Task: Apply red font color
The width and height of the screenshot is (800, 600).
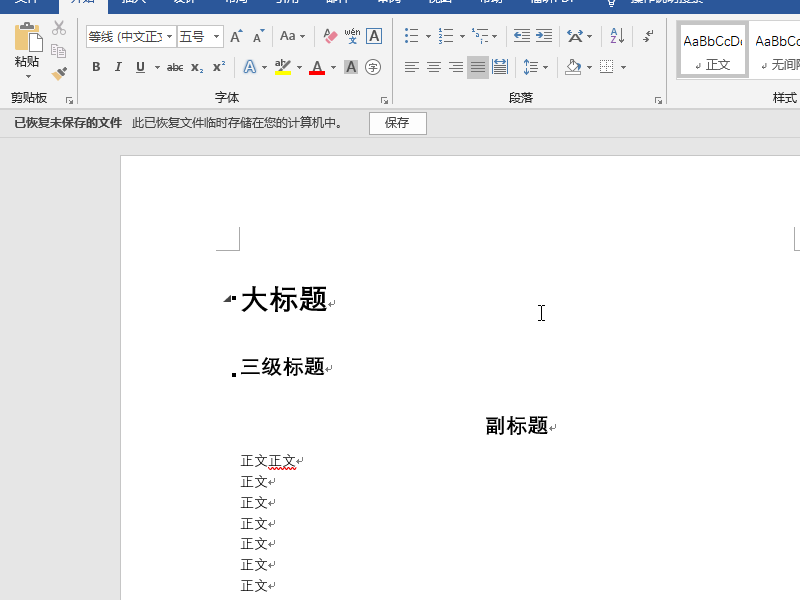Action: [317, 67]
